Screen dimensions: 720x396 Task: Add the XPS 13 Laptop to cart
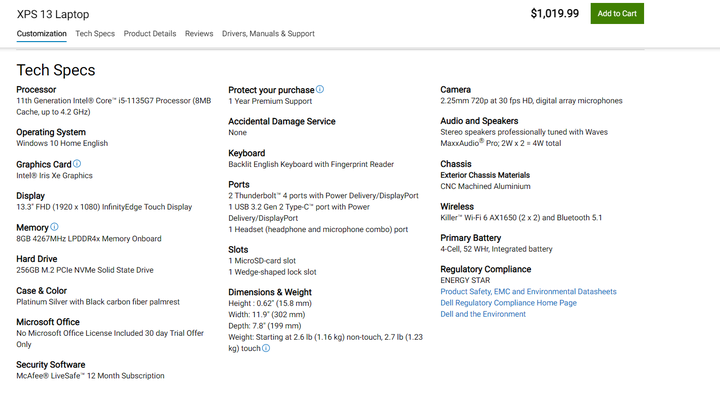pyautogui.click(x=617, y=14)
